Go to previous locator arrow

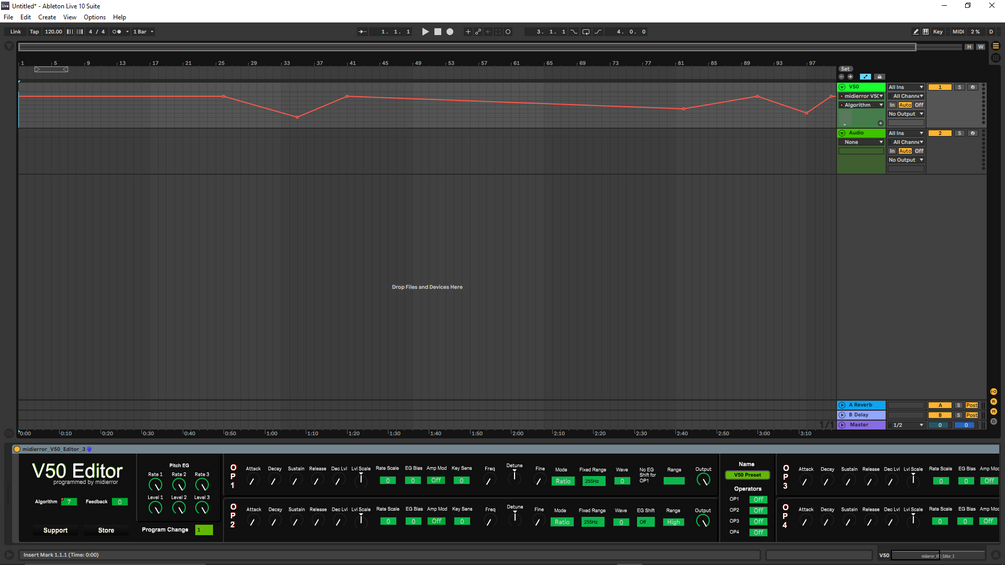pos(842,77)
